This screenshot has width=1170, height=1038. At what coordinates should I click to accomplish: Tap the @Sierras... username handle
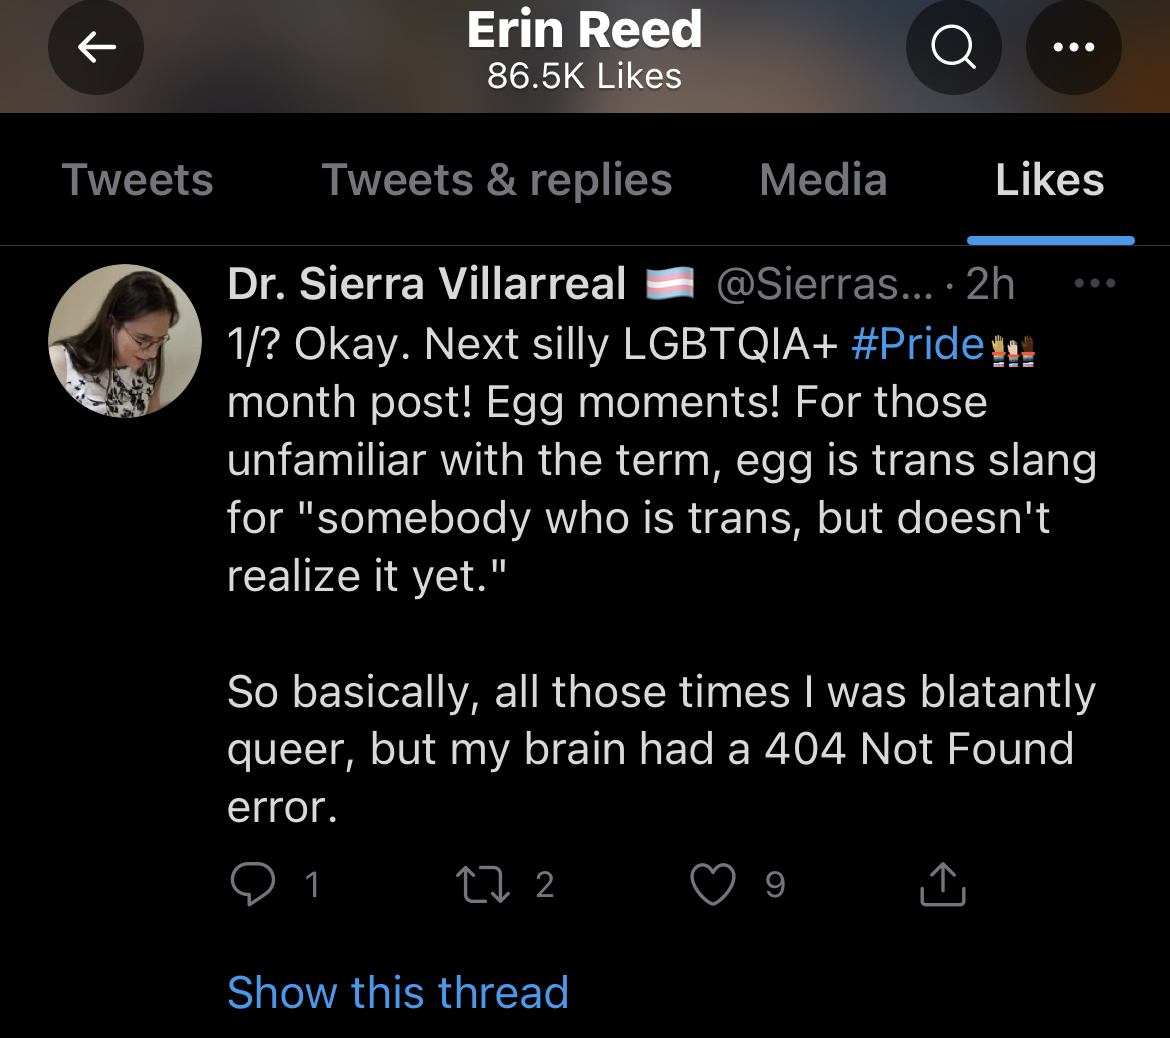tap(824, 285)
